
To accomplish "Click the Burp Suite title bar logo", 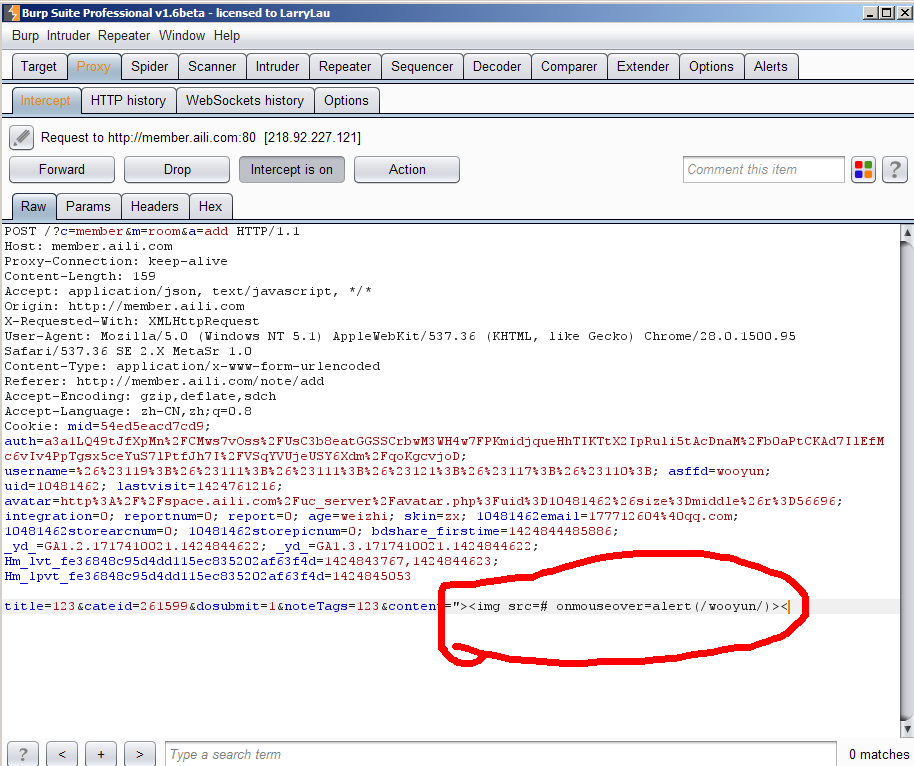I will point(12,12).
